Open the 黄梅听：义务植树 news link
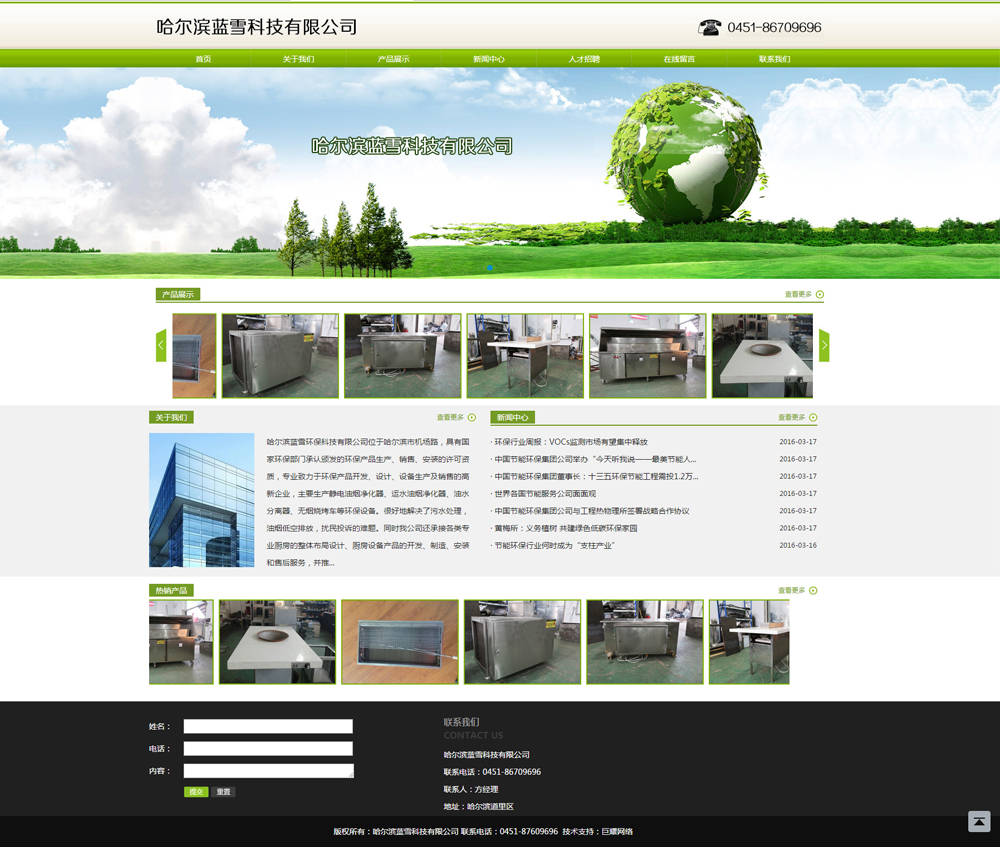Image resolution: width=1000 pixels, height=847 pixels. click(566, 528)
